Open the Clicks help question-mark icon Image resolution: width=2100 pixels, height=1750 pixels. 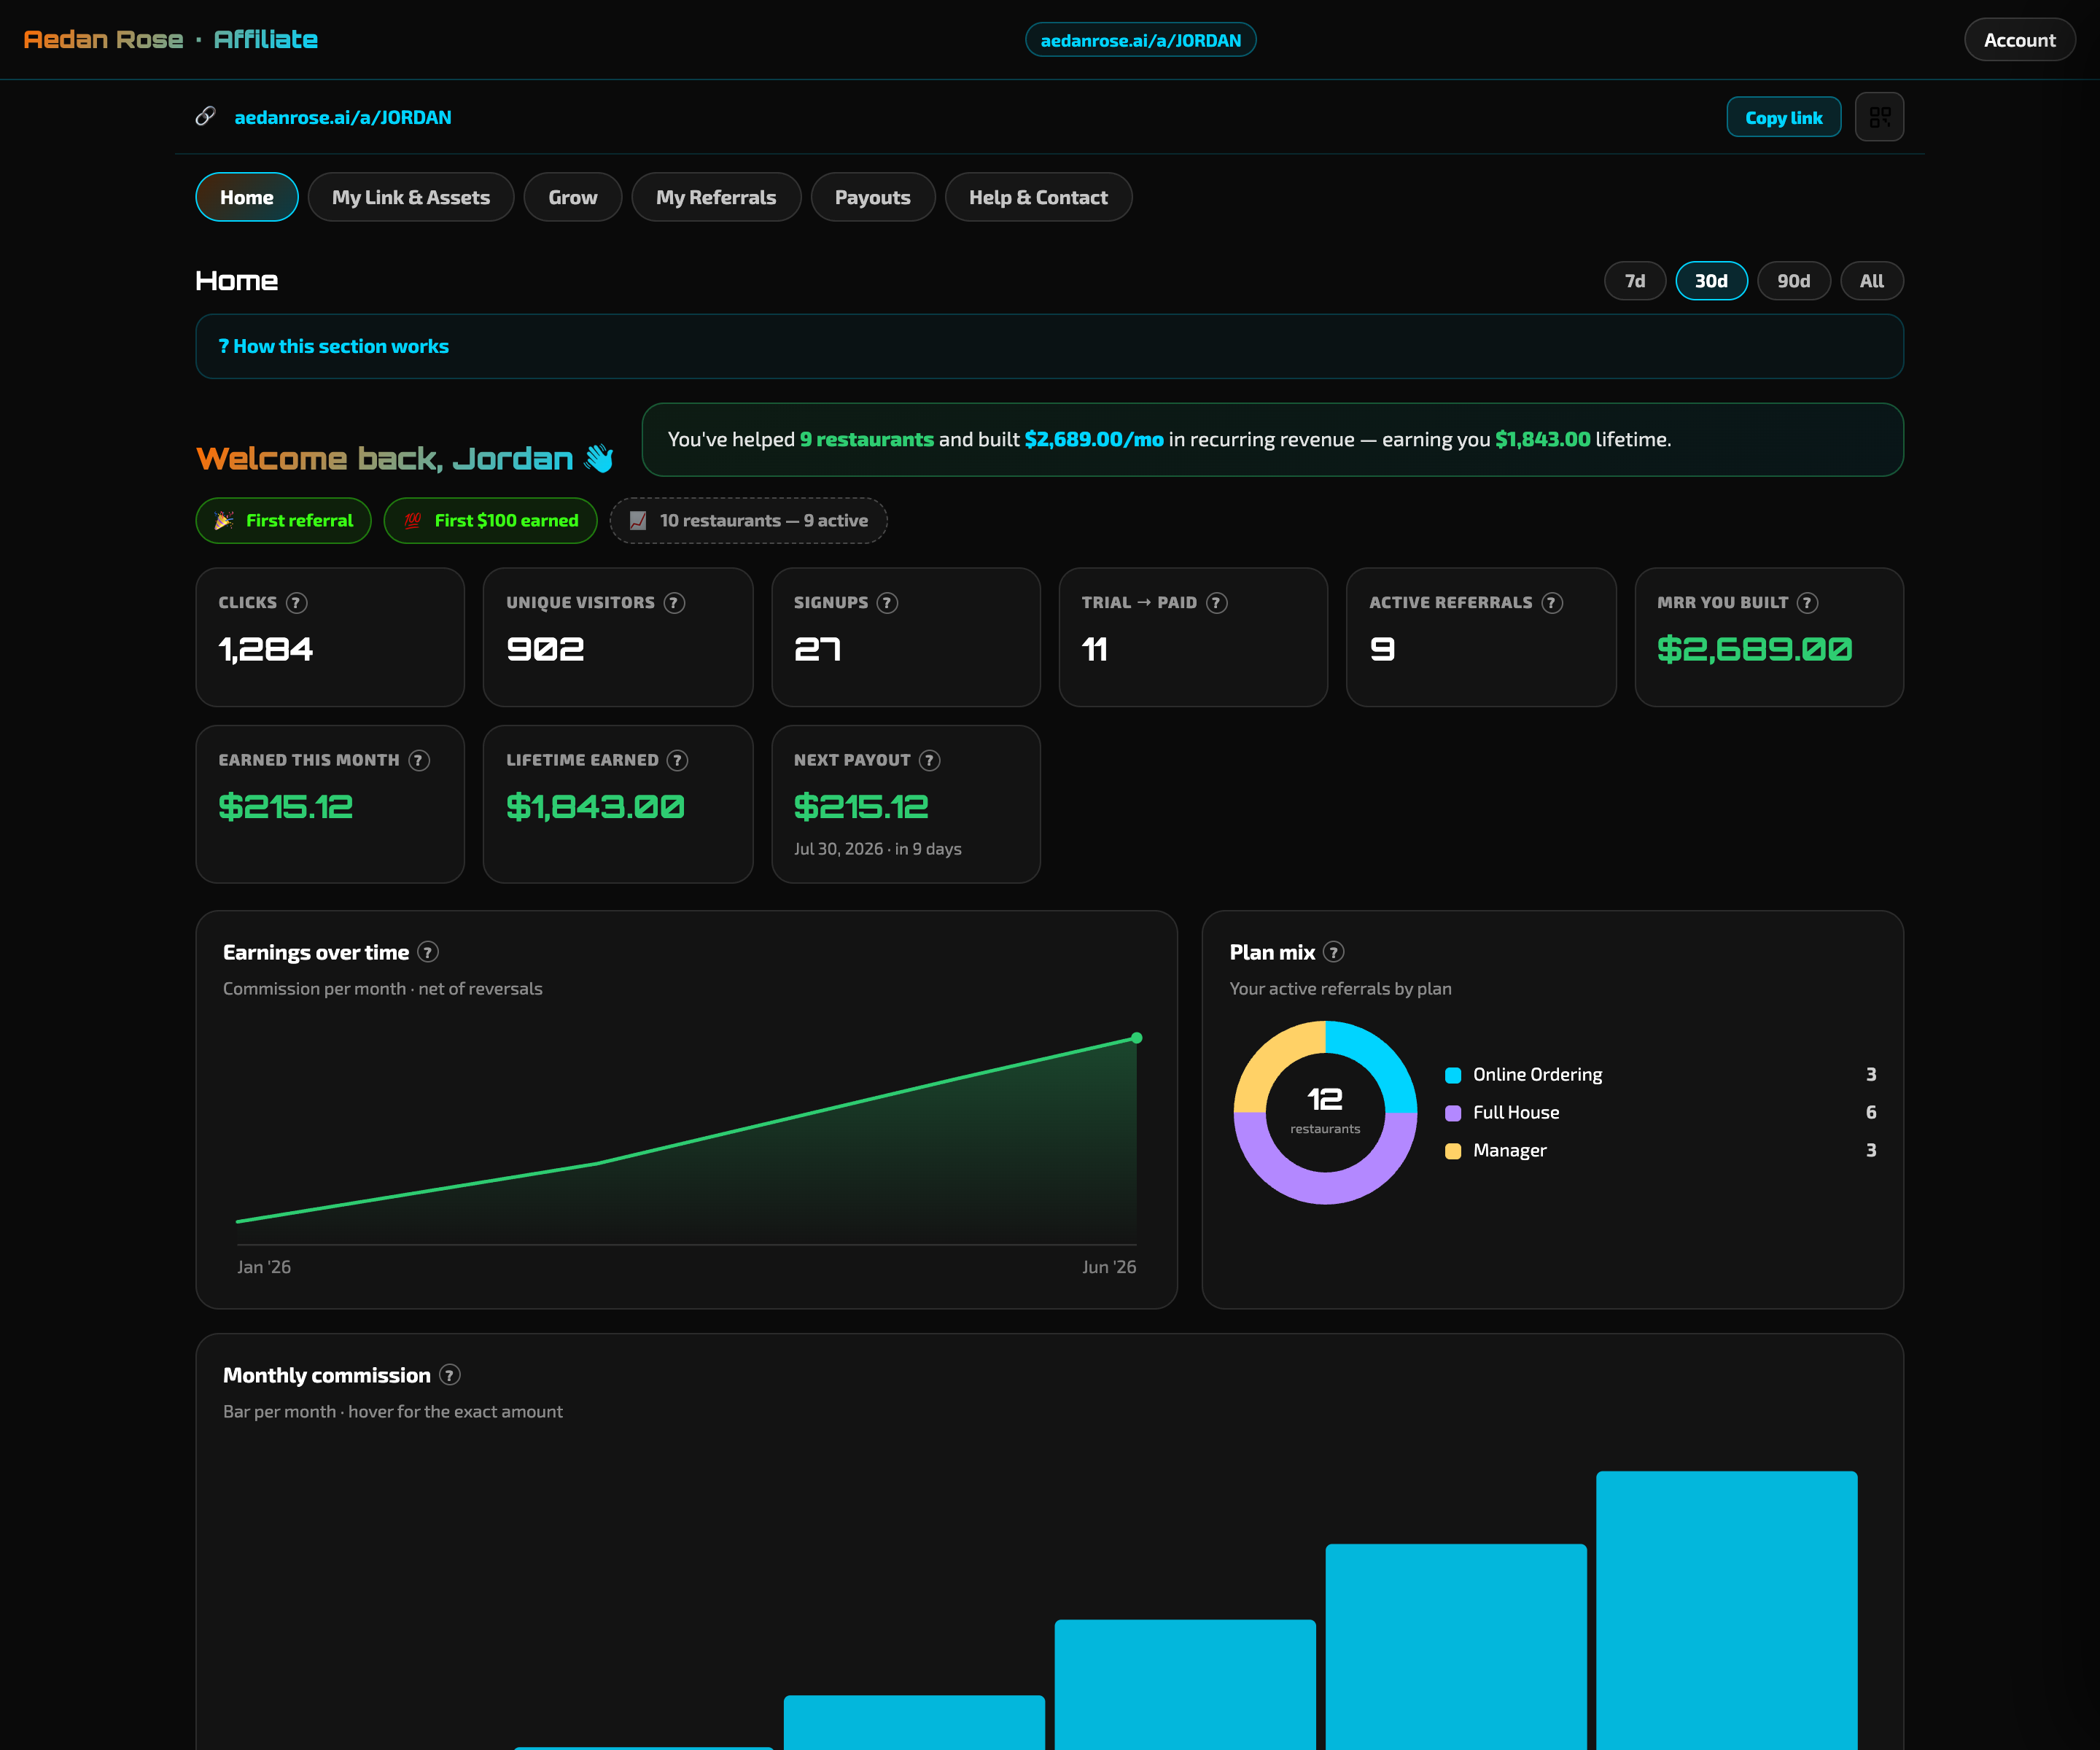tap(296, 603)
